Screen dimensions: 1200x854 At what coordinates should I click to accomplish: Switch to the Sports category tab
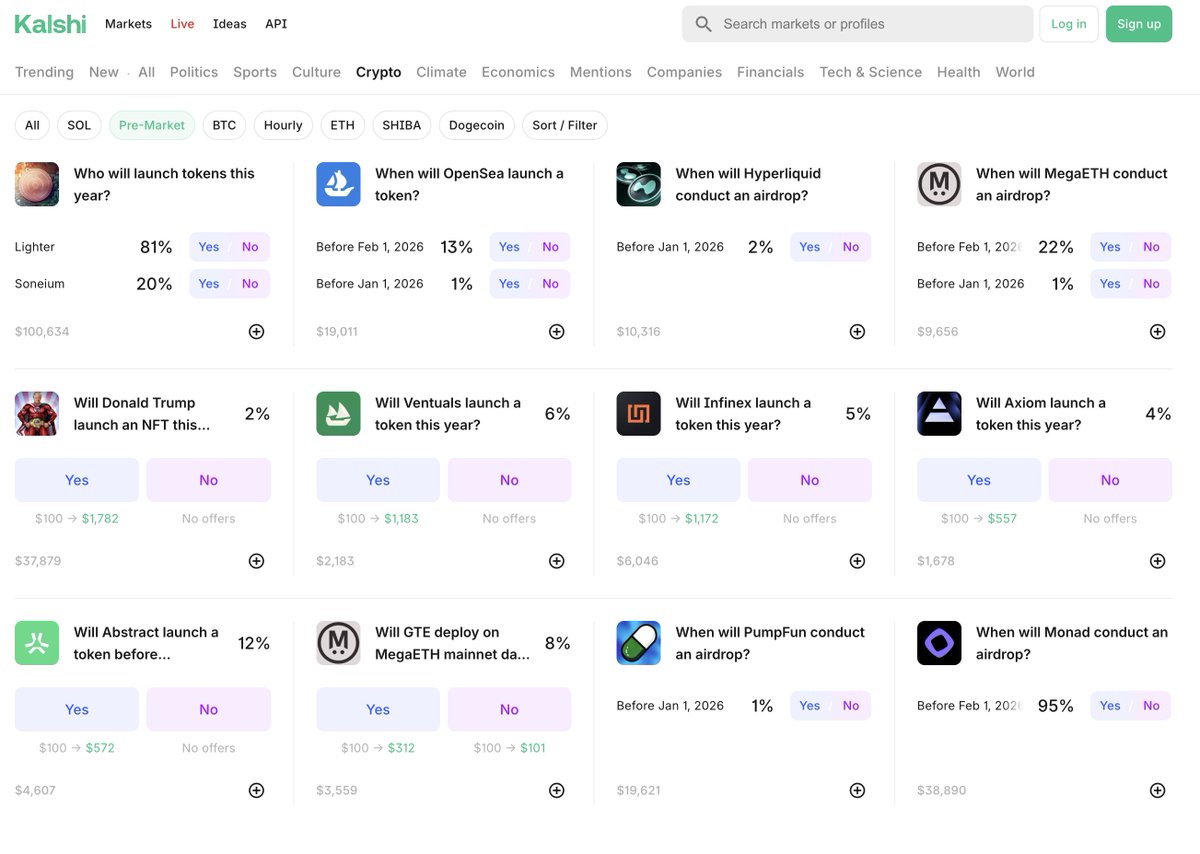tap(255, 72)
